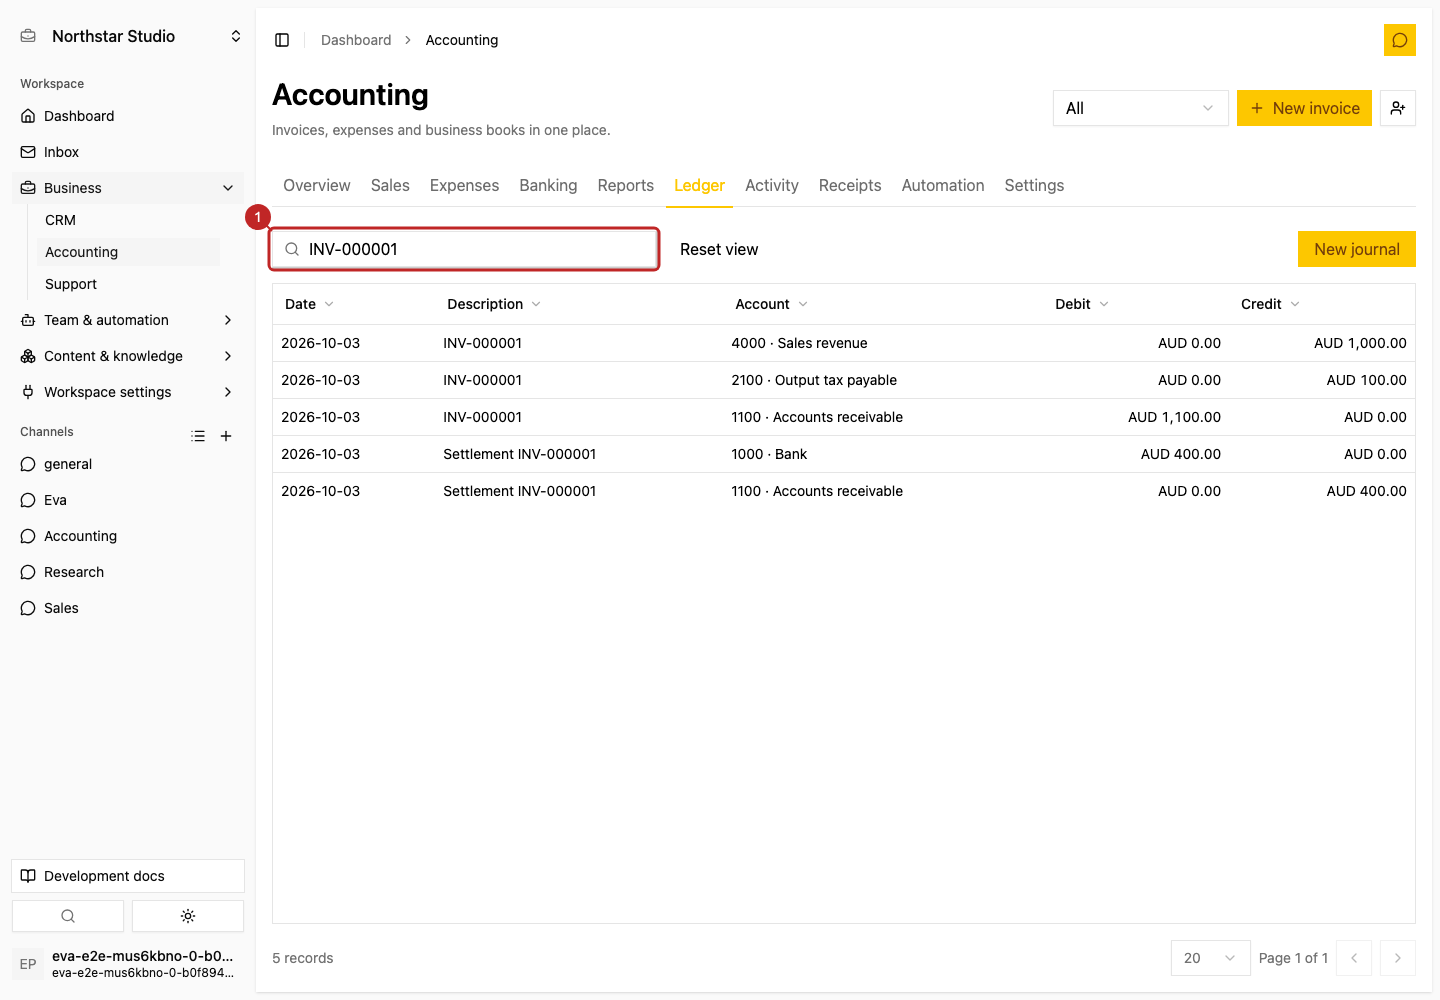This screenshot has height=1000, width=1440.
Task: Click the AUD 1,100.00 debit cell
Action: pyautogui.click(x=1174, y=417)
